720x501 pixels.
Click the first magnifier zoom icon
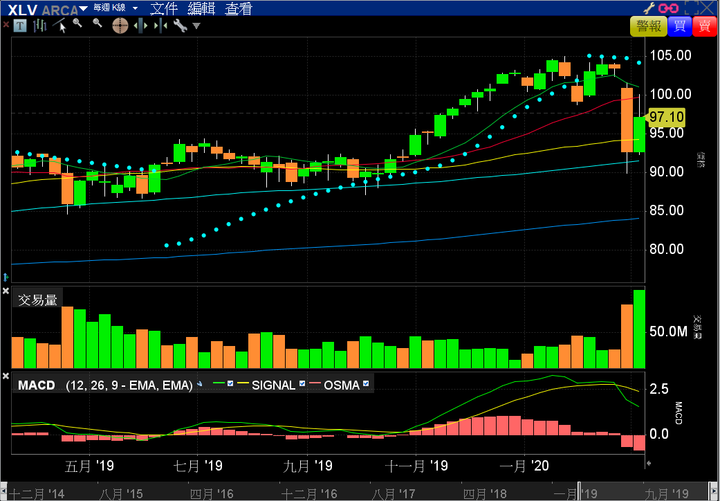point(78,23)
